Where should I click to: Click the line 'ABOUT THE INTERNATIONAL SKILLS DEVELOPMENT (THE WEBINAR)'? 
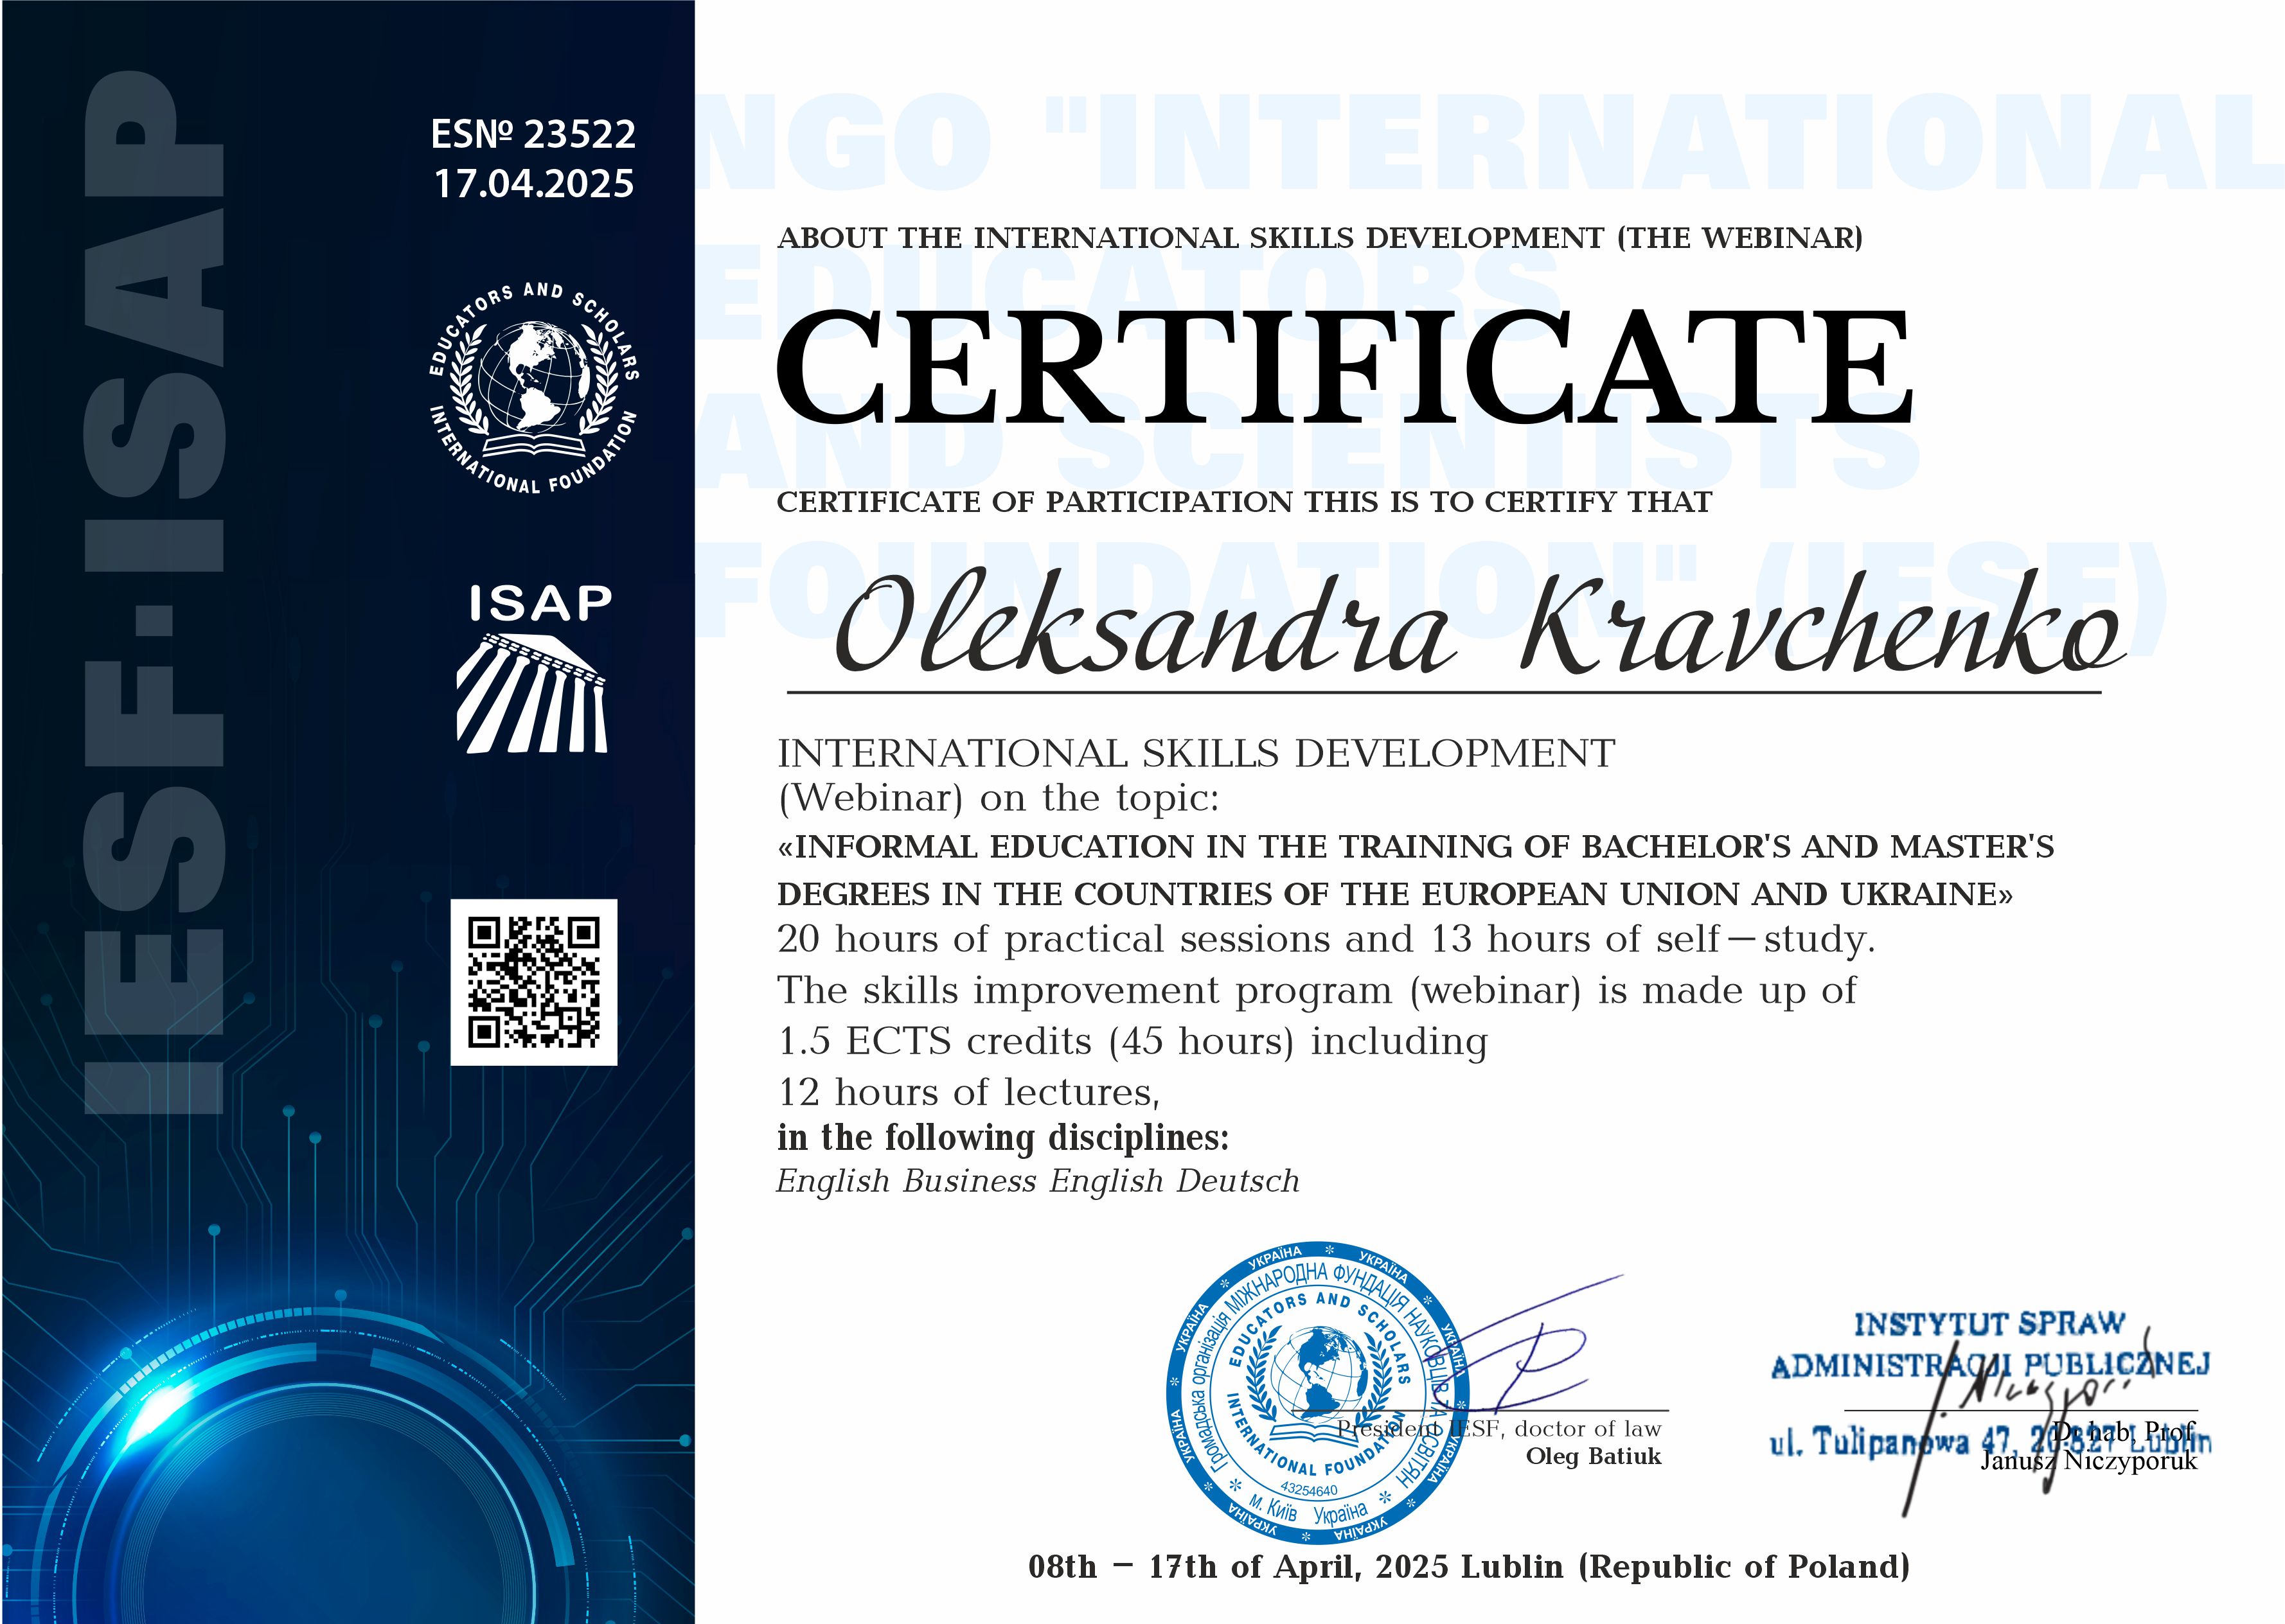(x=1320, y=238)
